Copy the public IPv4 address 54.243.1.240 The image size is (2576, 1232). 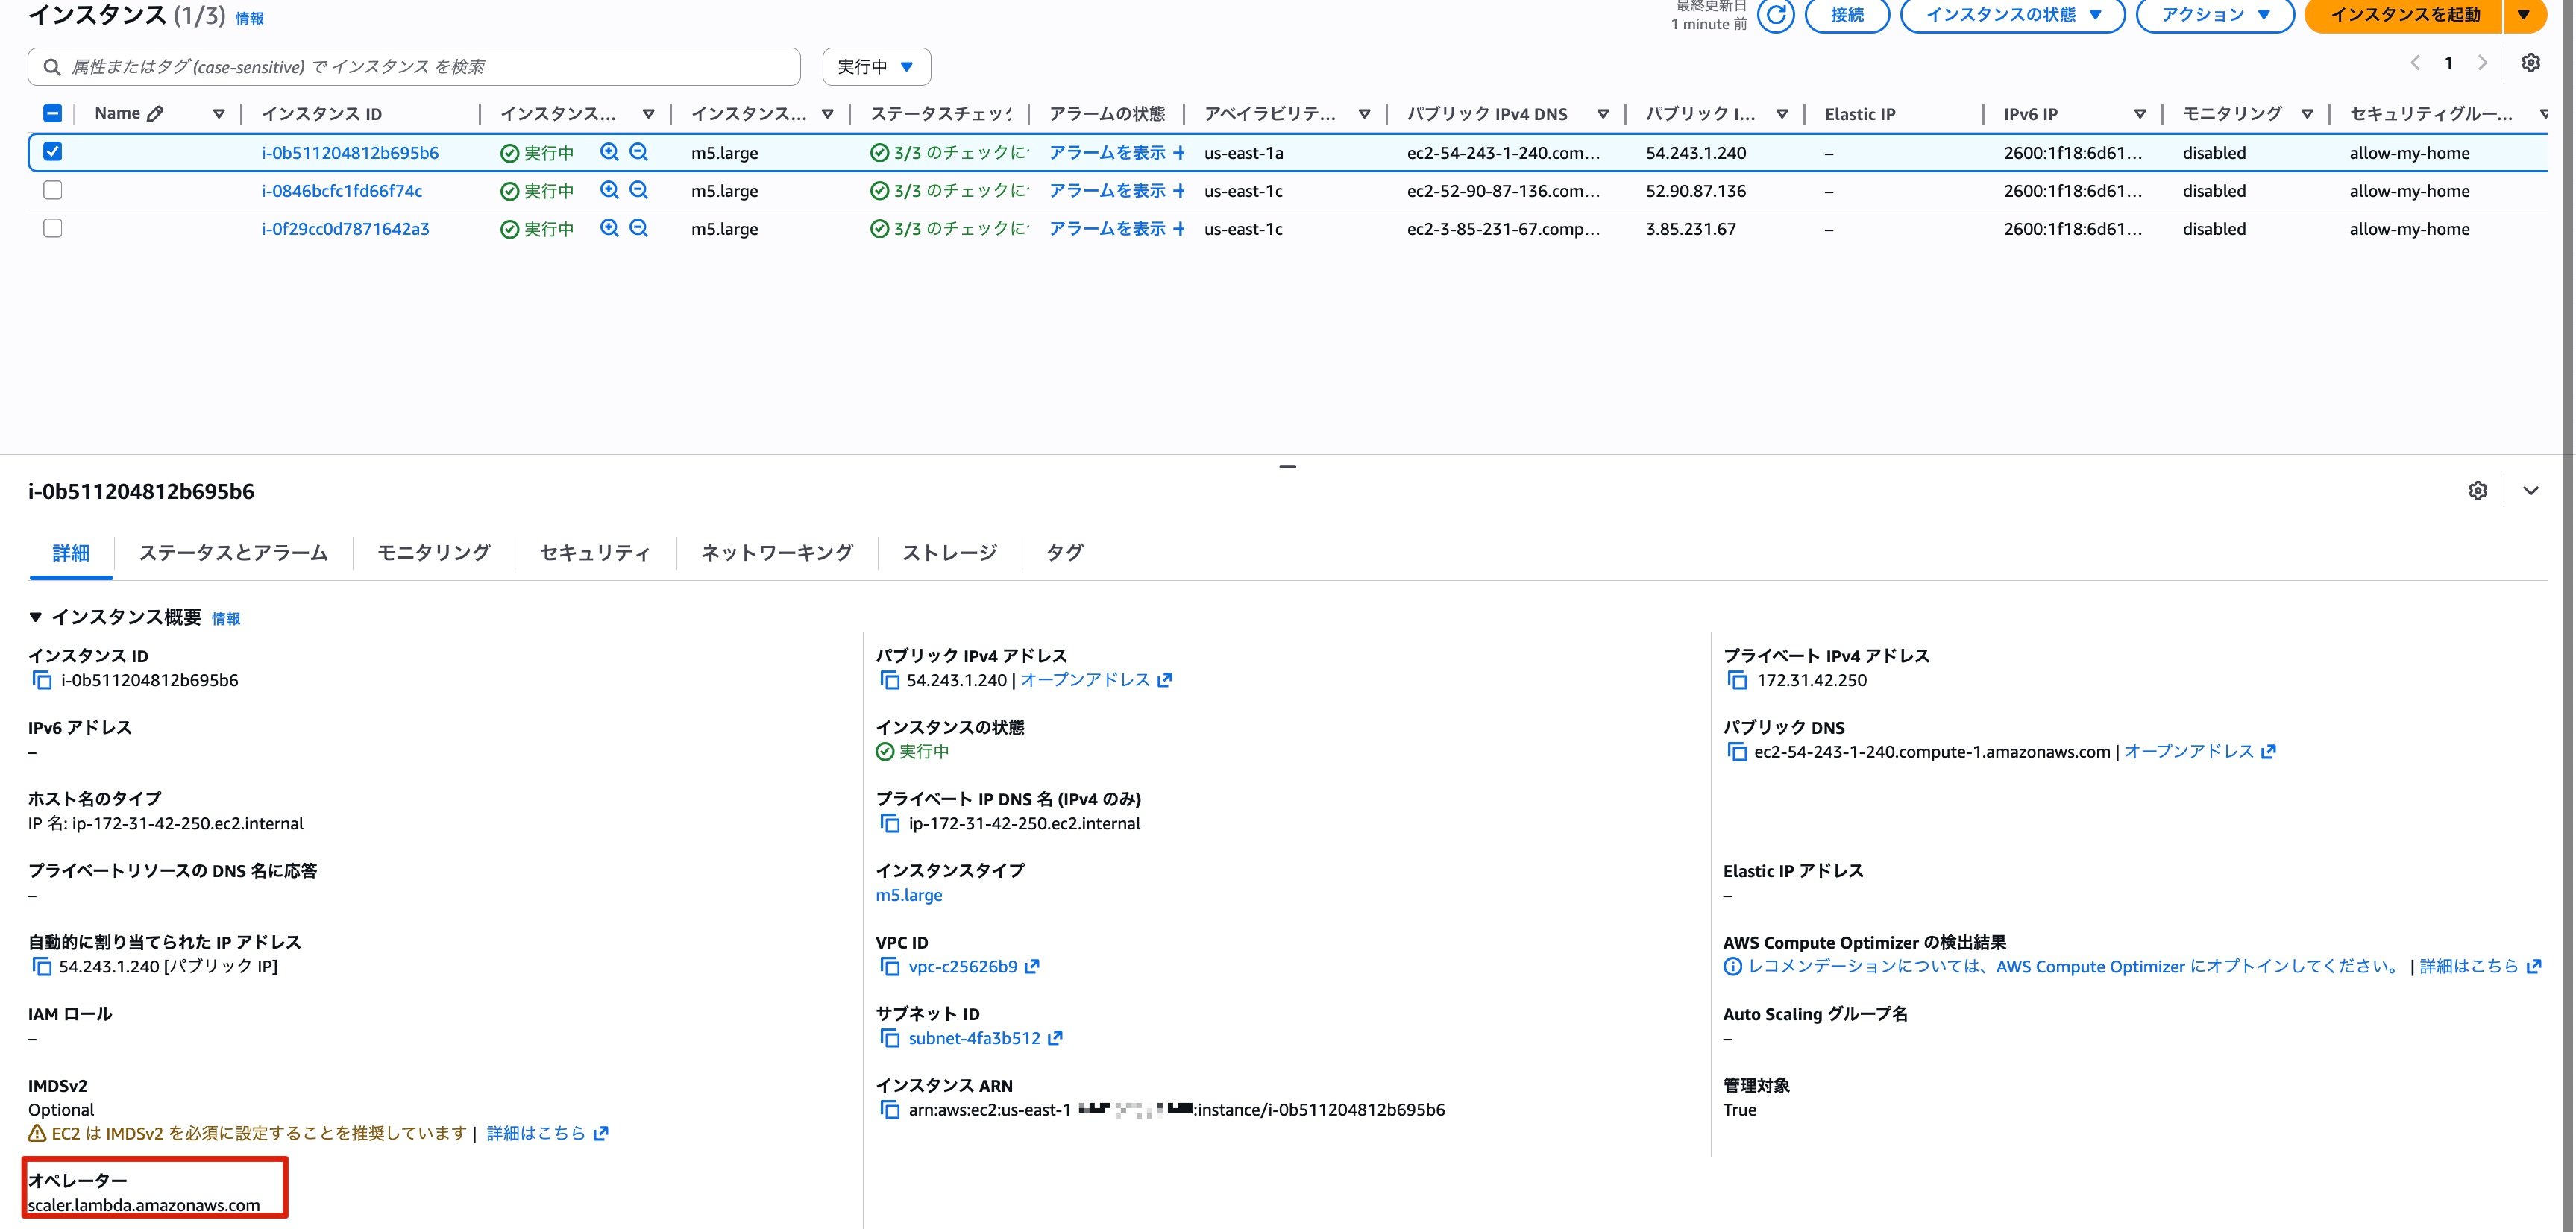(x=889, y=680)
